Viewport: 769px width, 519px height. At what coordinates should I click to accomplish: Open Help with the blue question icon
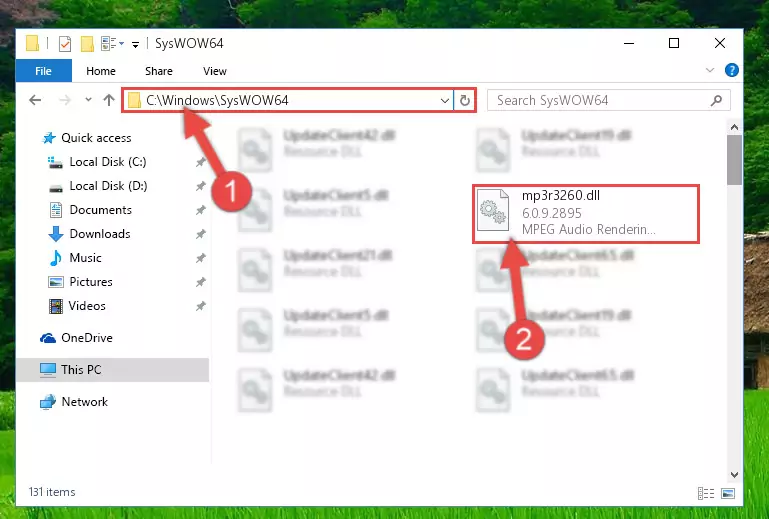point(732,70)
